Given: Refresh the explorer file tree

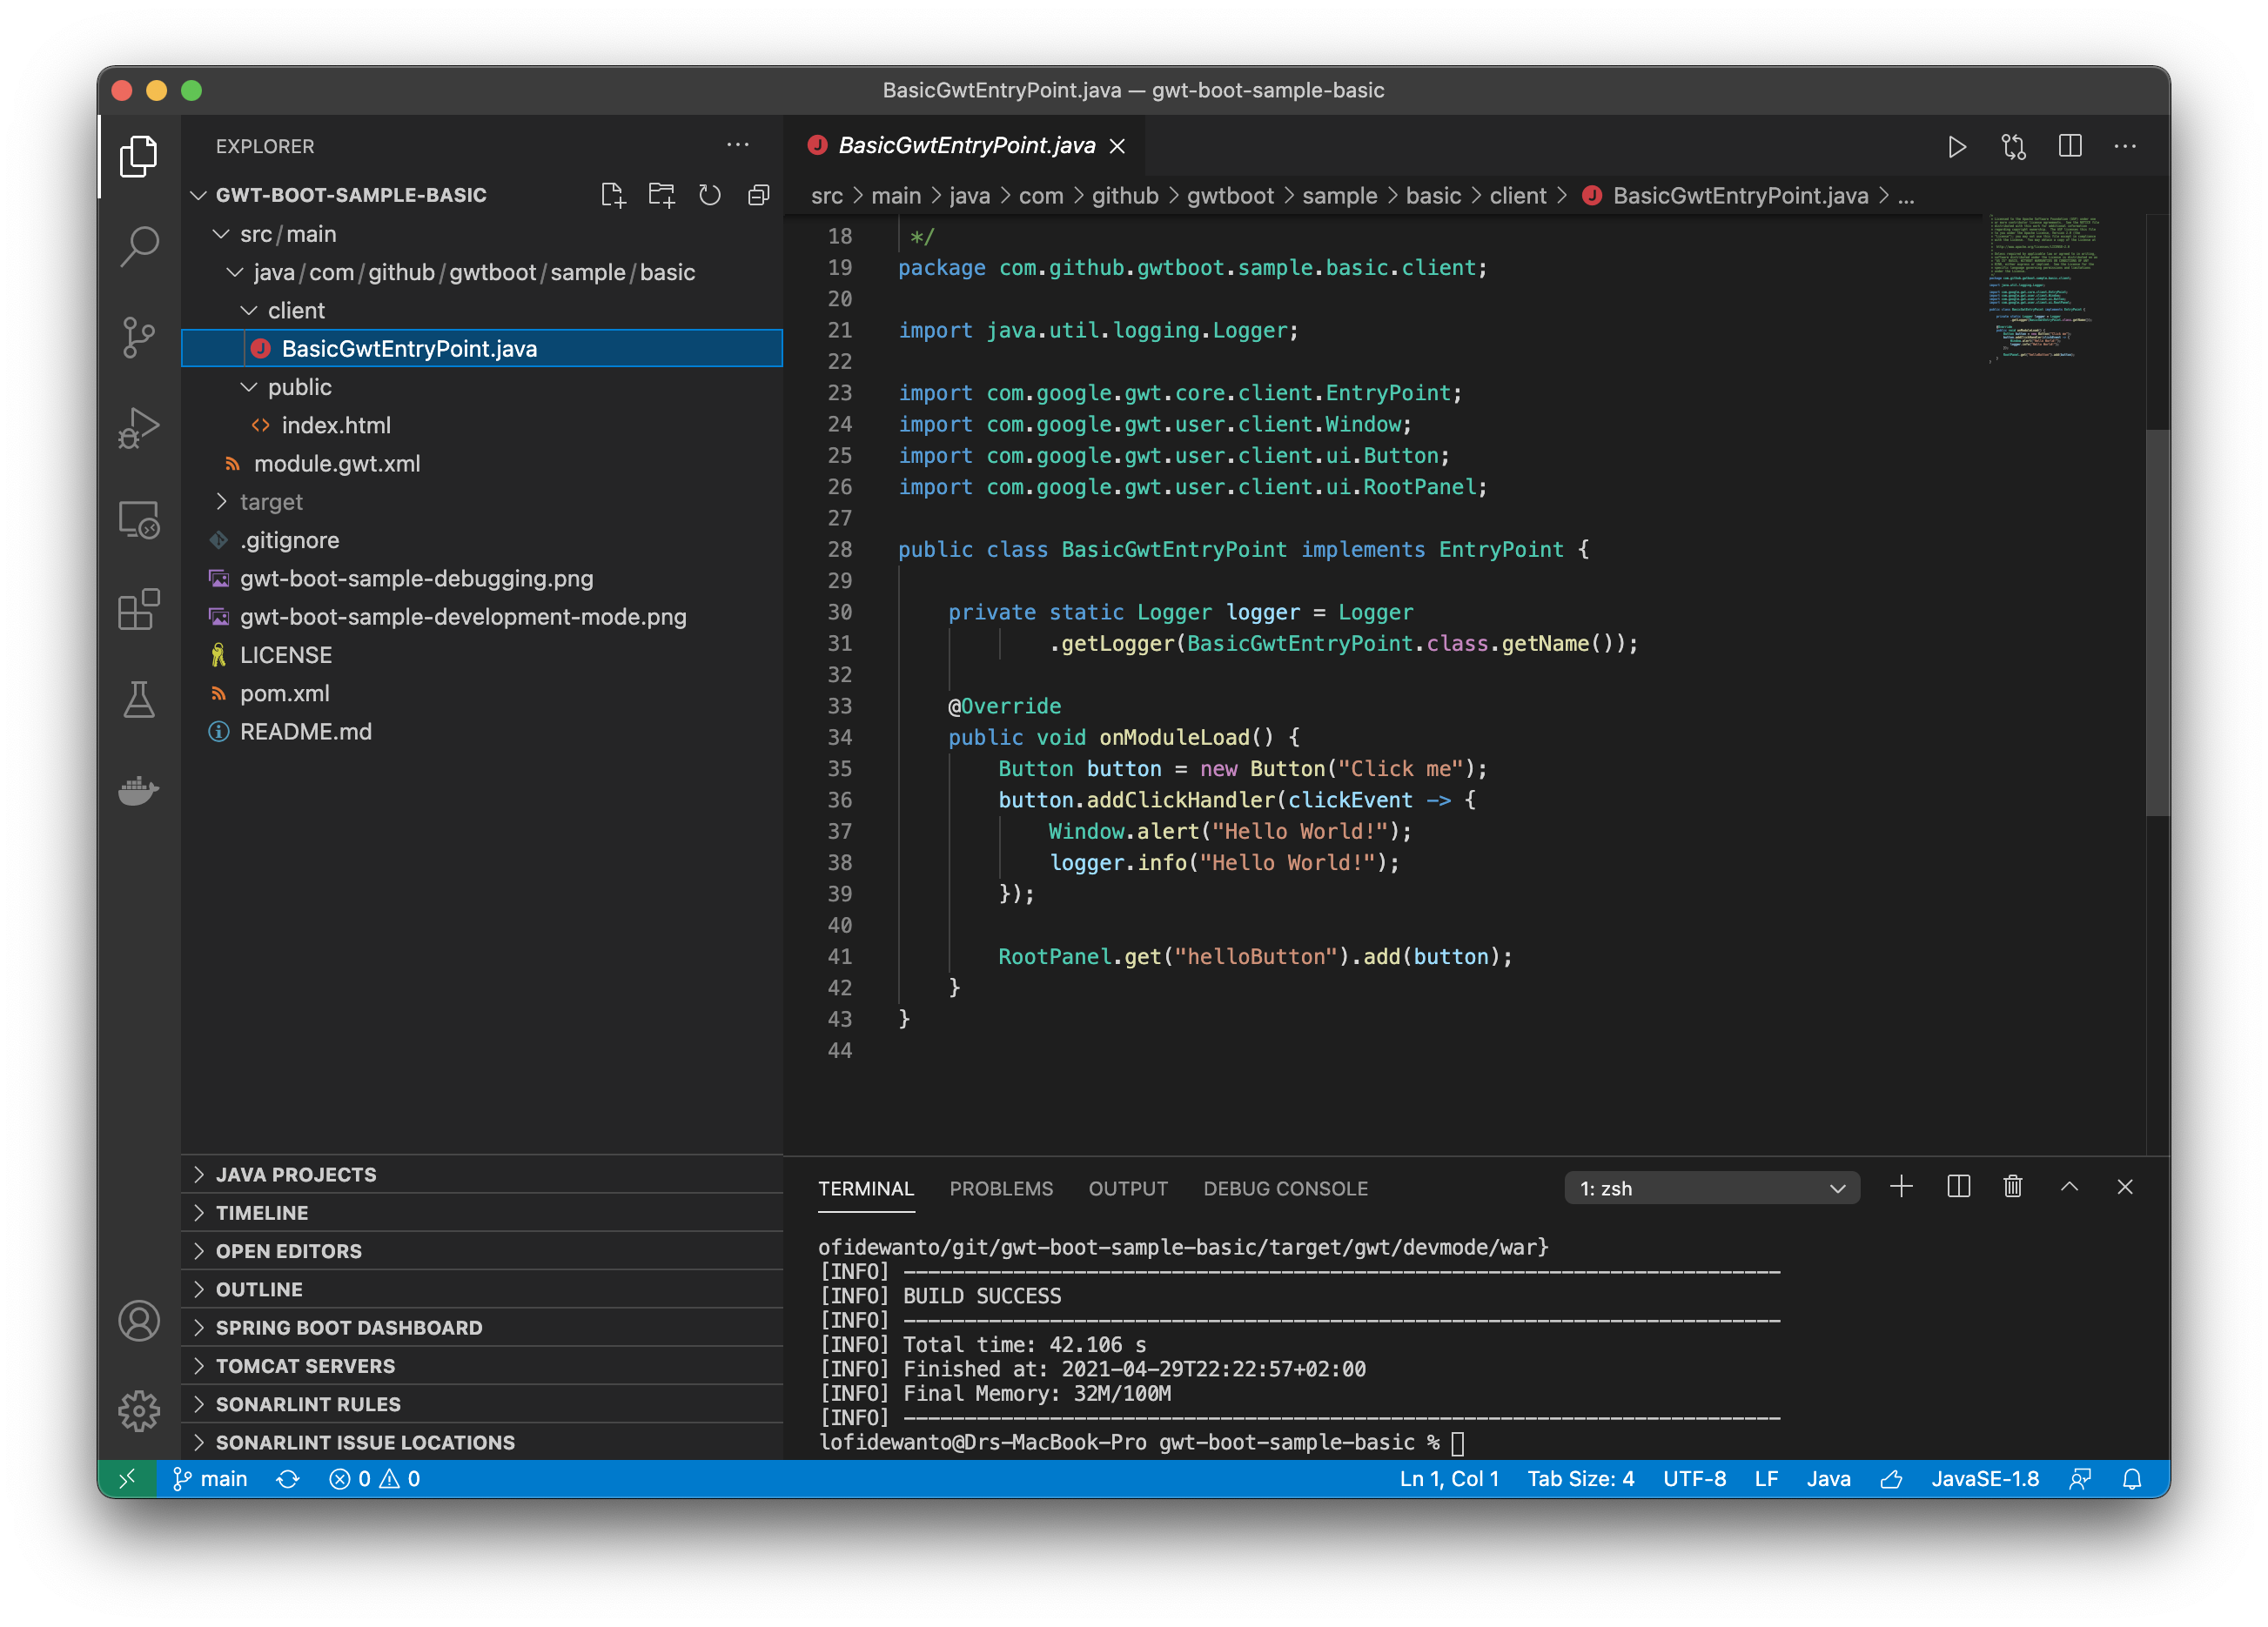Looking at the screenshot, I should click(710, 195).
